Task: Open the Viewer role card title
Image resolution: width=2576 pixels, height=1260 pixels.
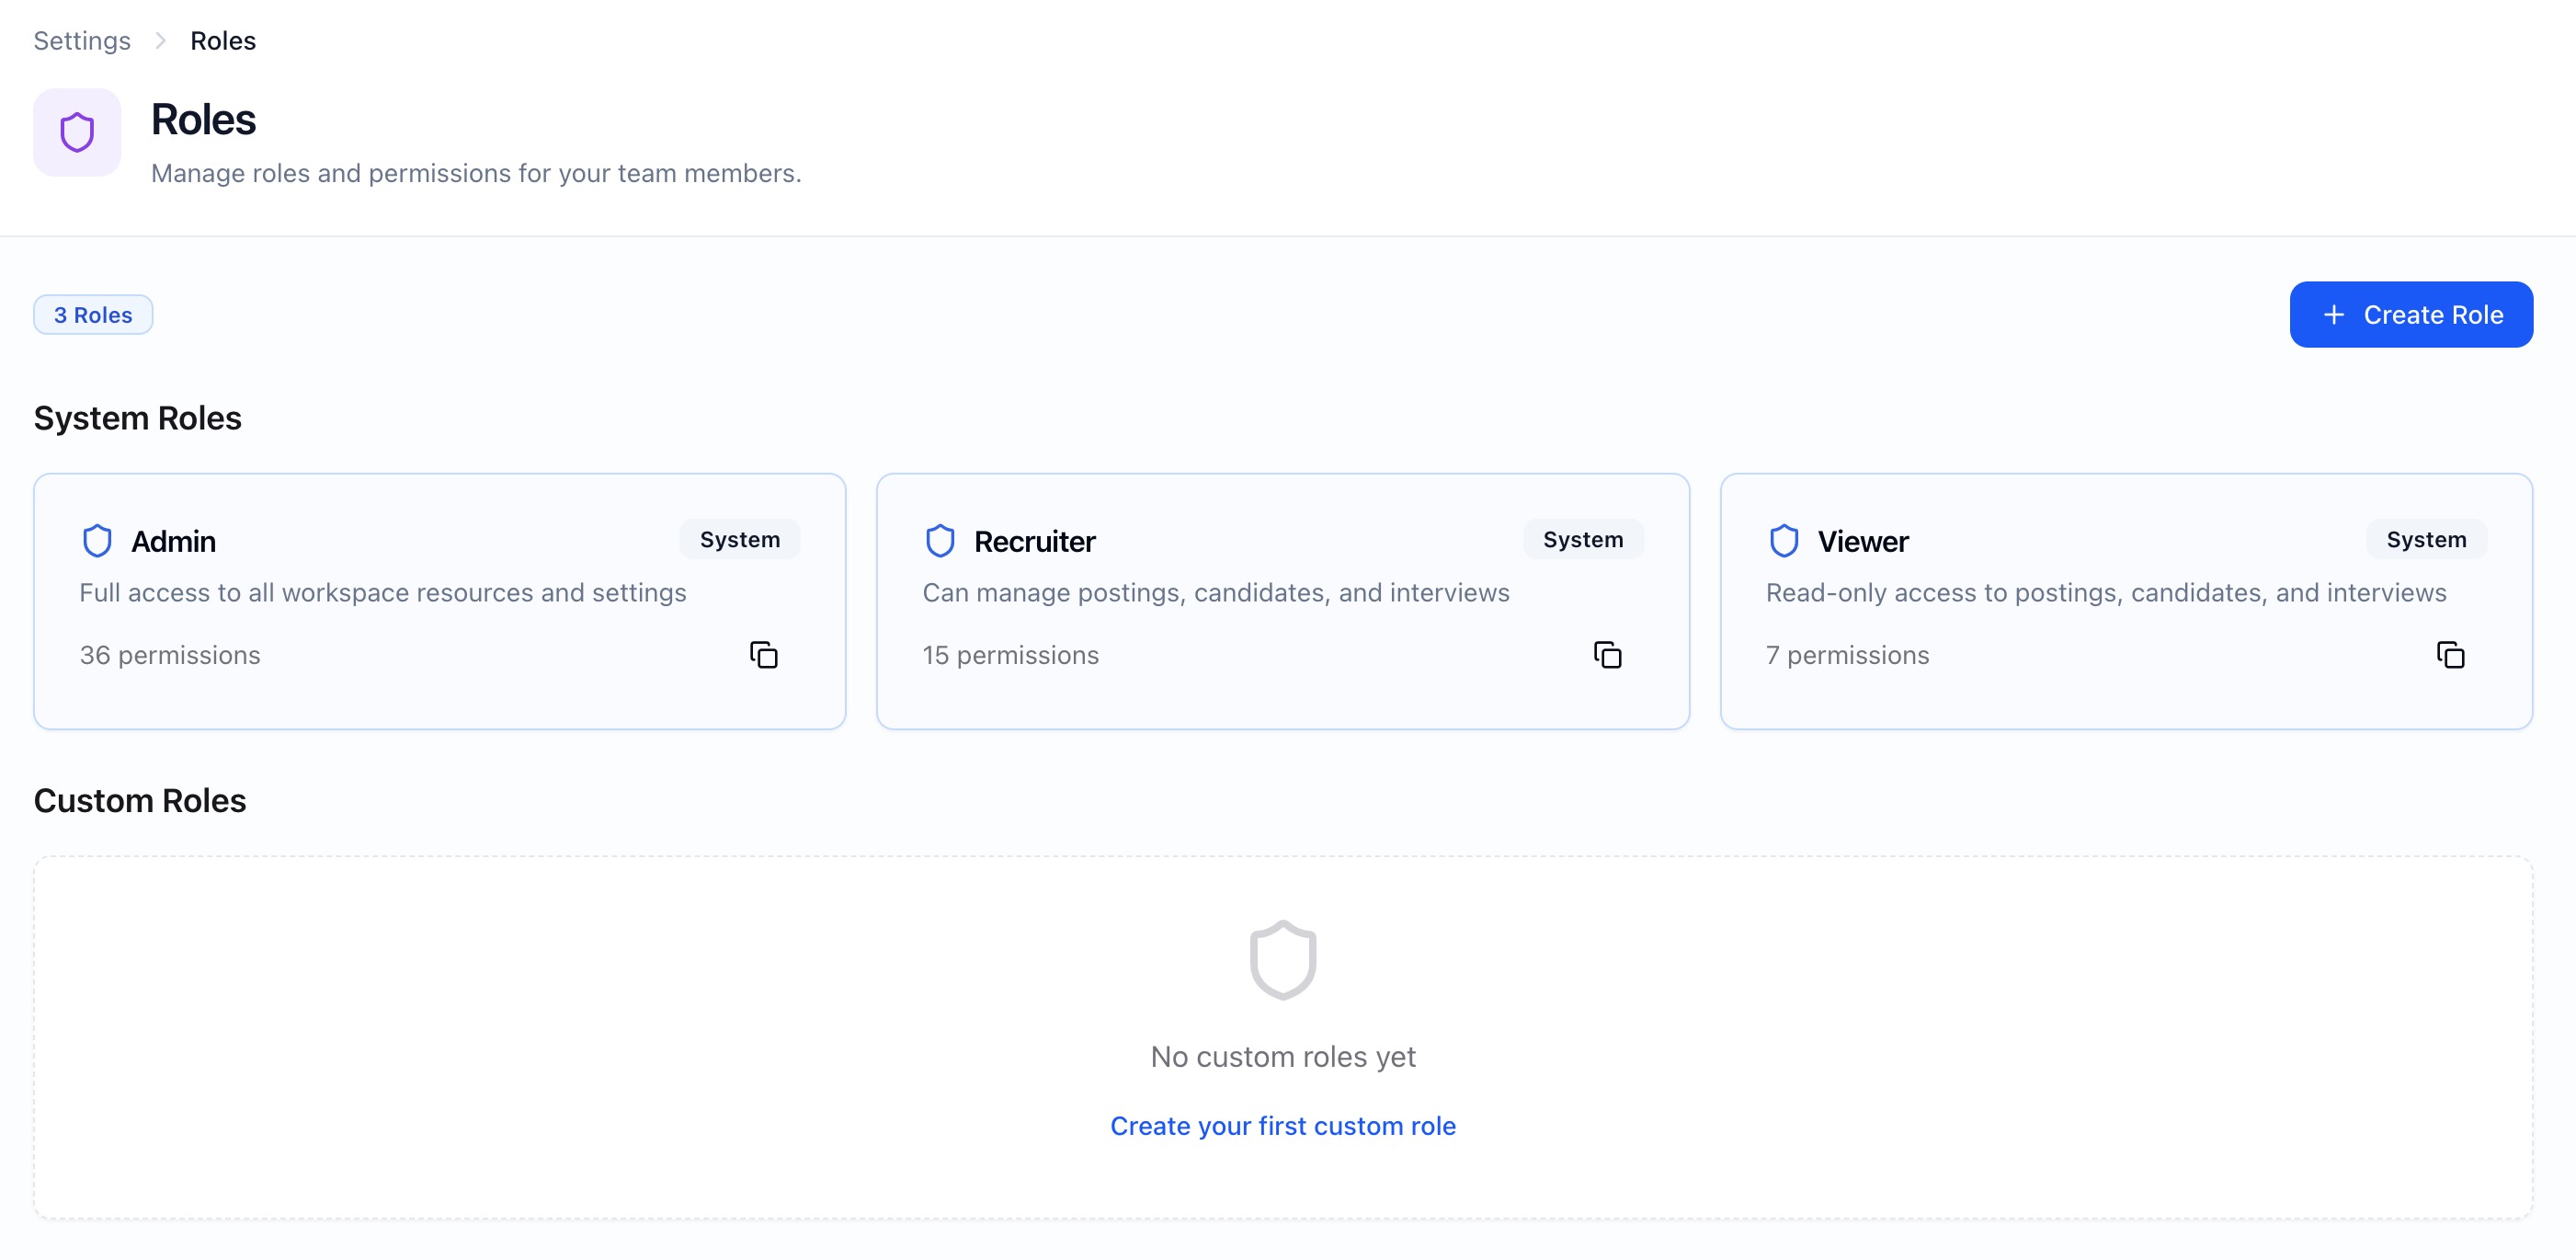Action: click(1862, 541)
